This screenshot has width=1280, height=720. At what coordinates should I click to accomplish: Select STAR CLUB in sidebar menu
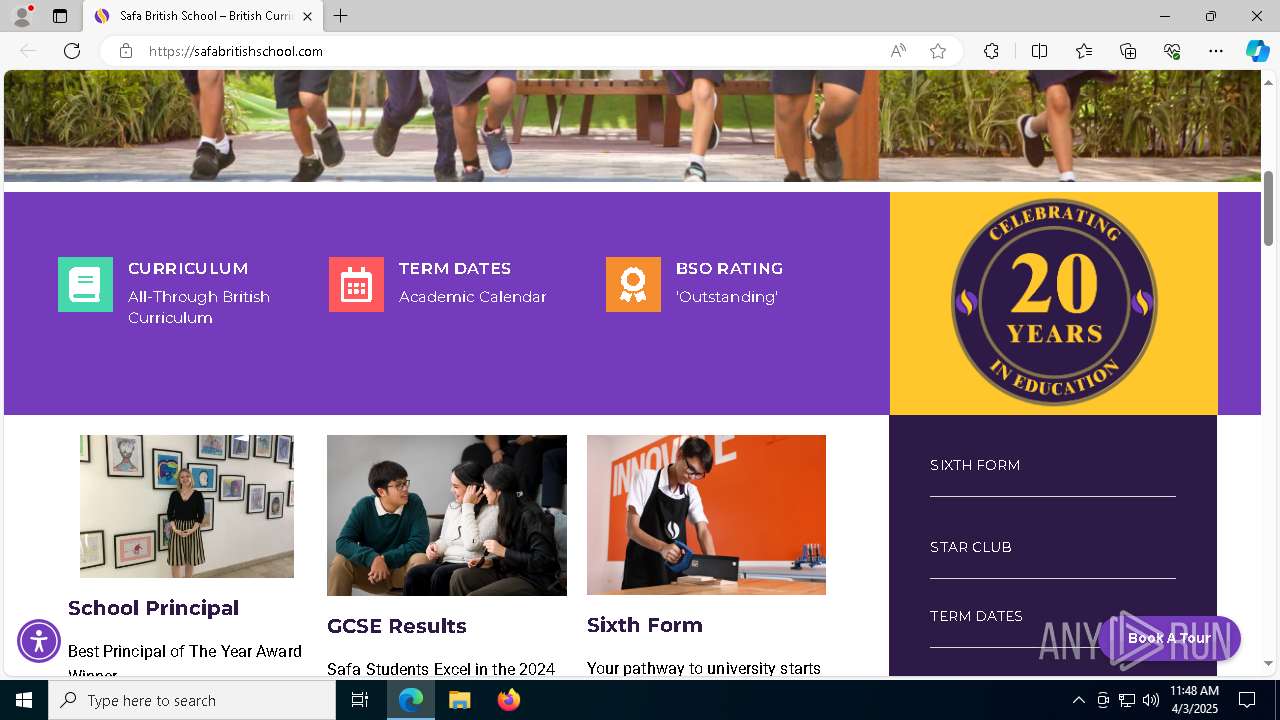click(x=971, y=547)
